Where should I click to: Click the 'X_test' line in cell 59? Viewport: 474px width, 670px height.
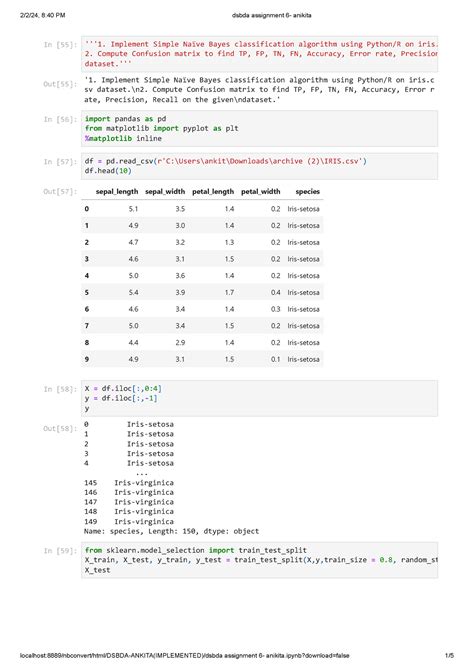coord(97,570)
